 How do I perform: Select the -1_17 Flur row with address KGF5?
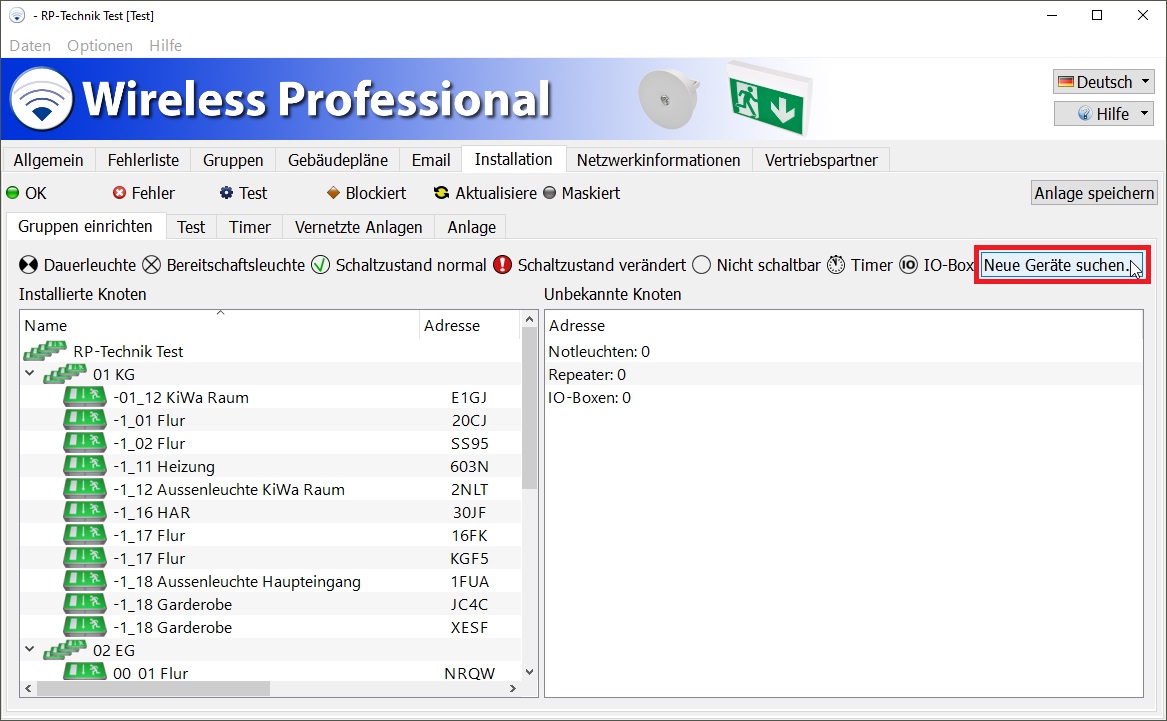coord(271,558)
